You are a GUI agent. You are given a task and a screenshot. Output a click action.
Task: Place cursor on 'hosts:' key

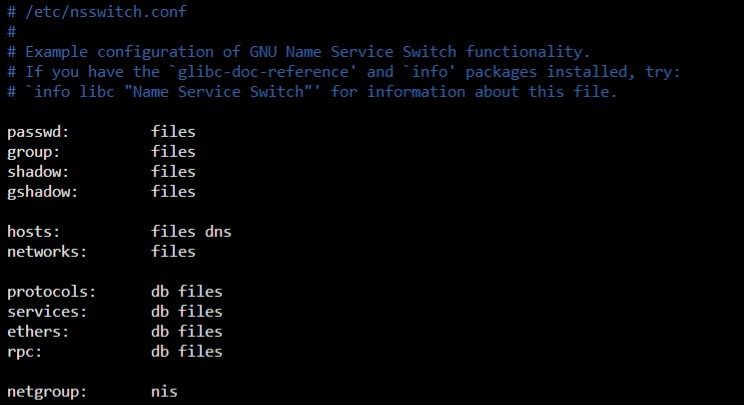34,231
